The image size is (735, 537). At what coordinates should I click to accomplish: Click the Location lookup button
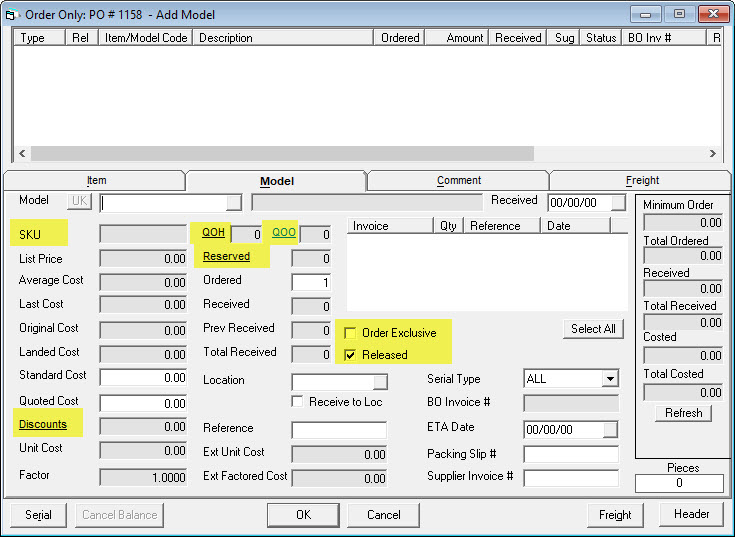pos(379,381)
